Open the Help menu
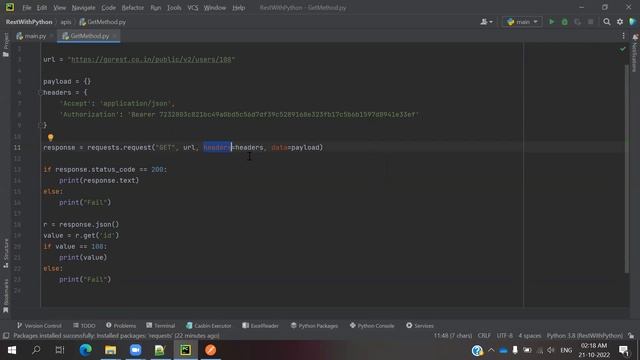The image size is (640, 360). click(x=238, y=8)
